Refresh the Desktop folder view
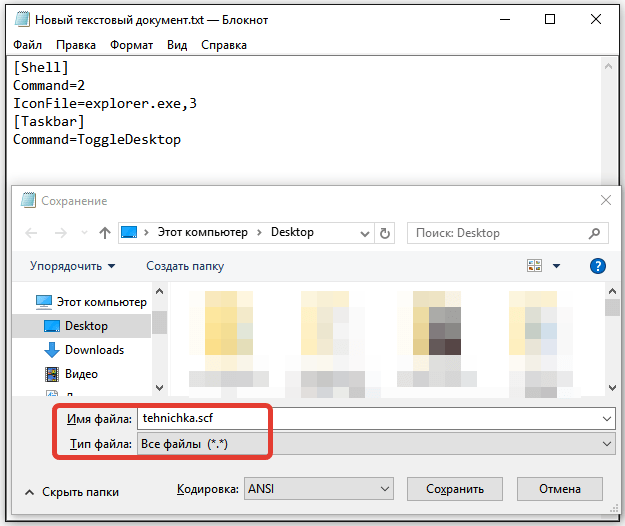The width and height of the screenshot is (625, 526). point(385,233)
